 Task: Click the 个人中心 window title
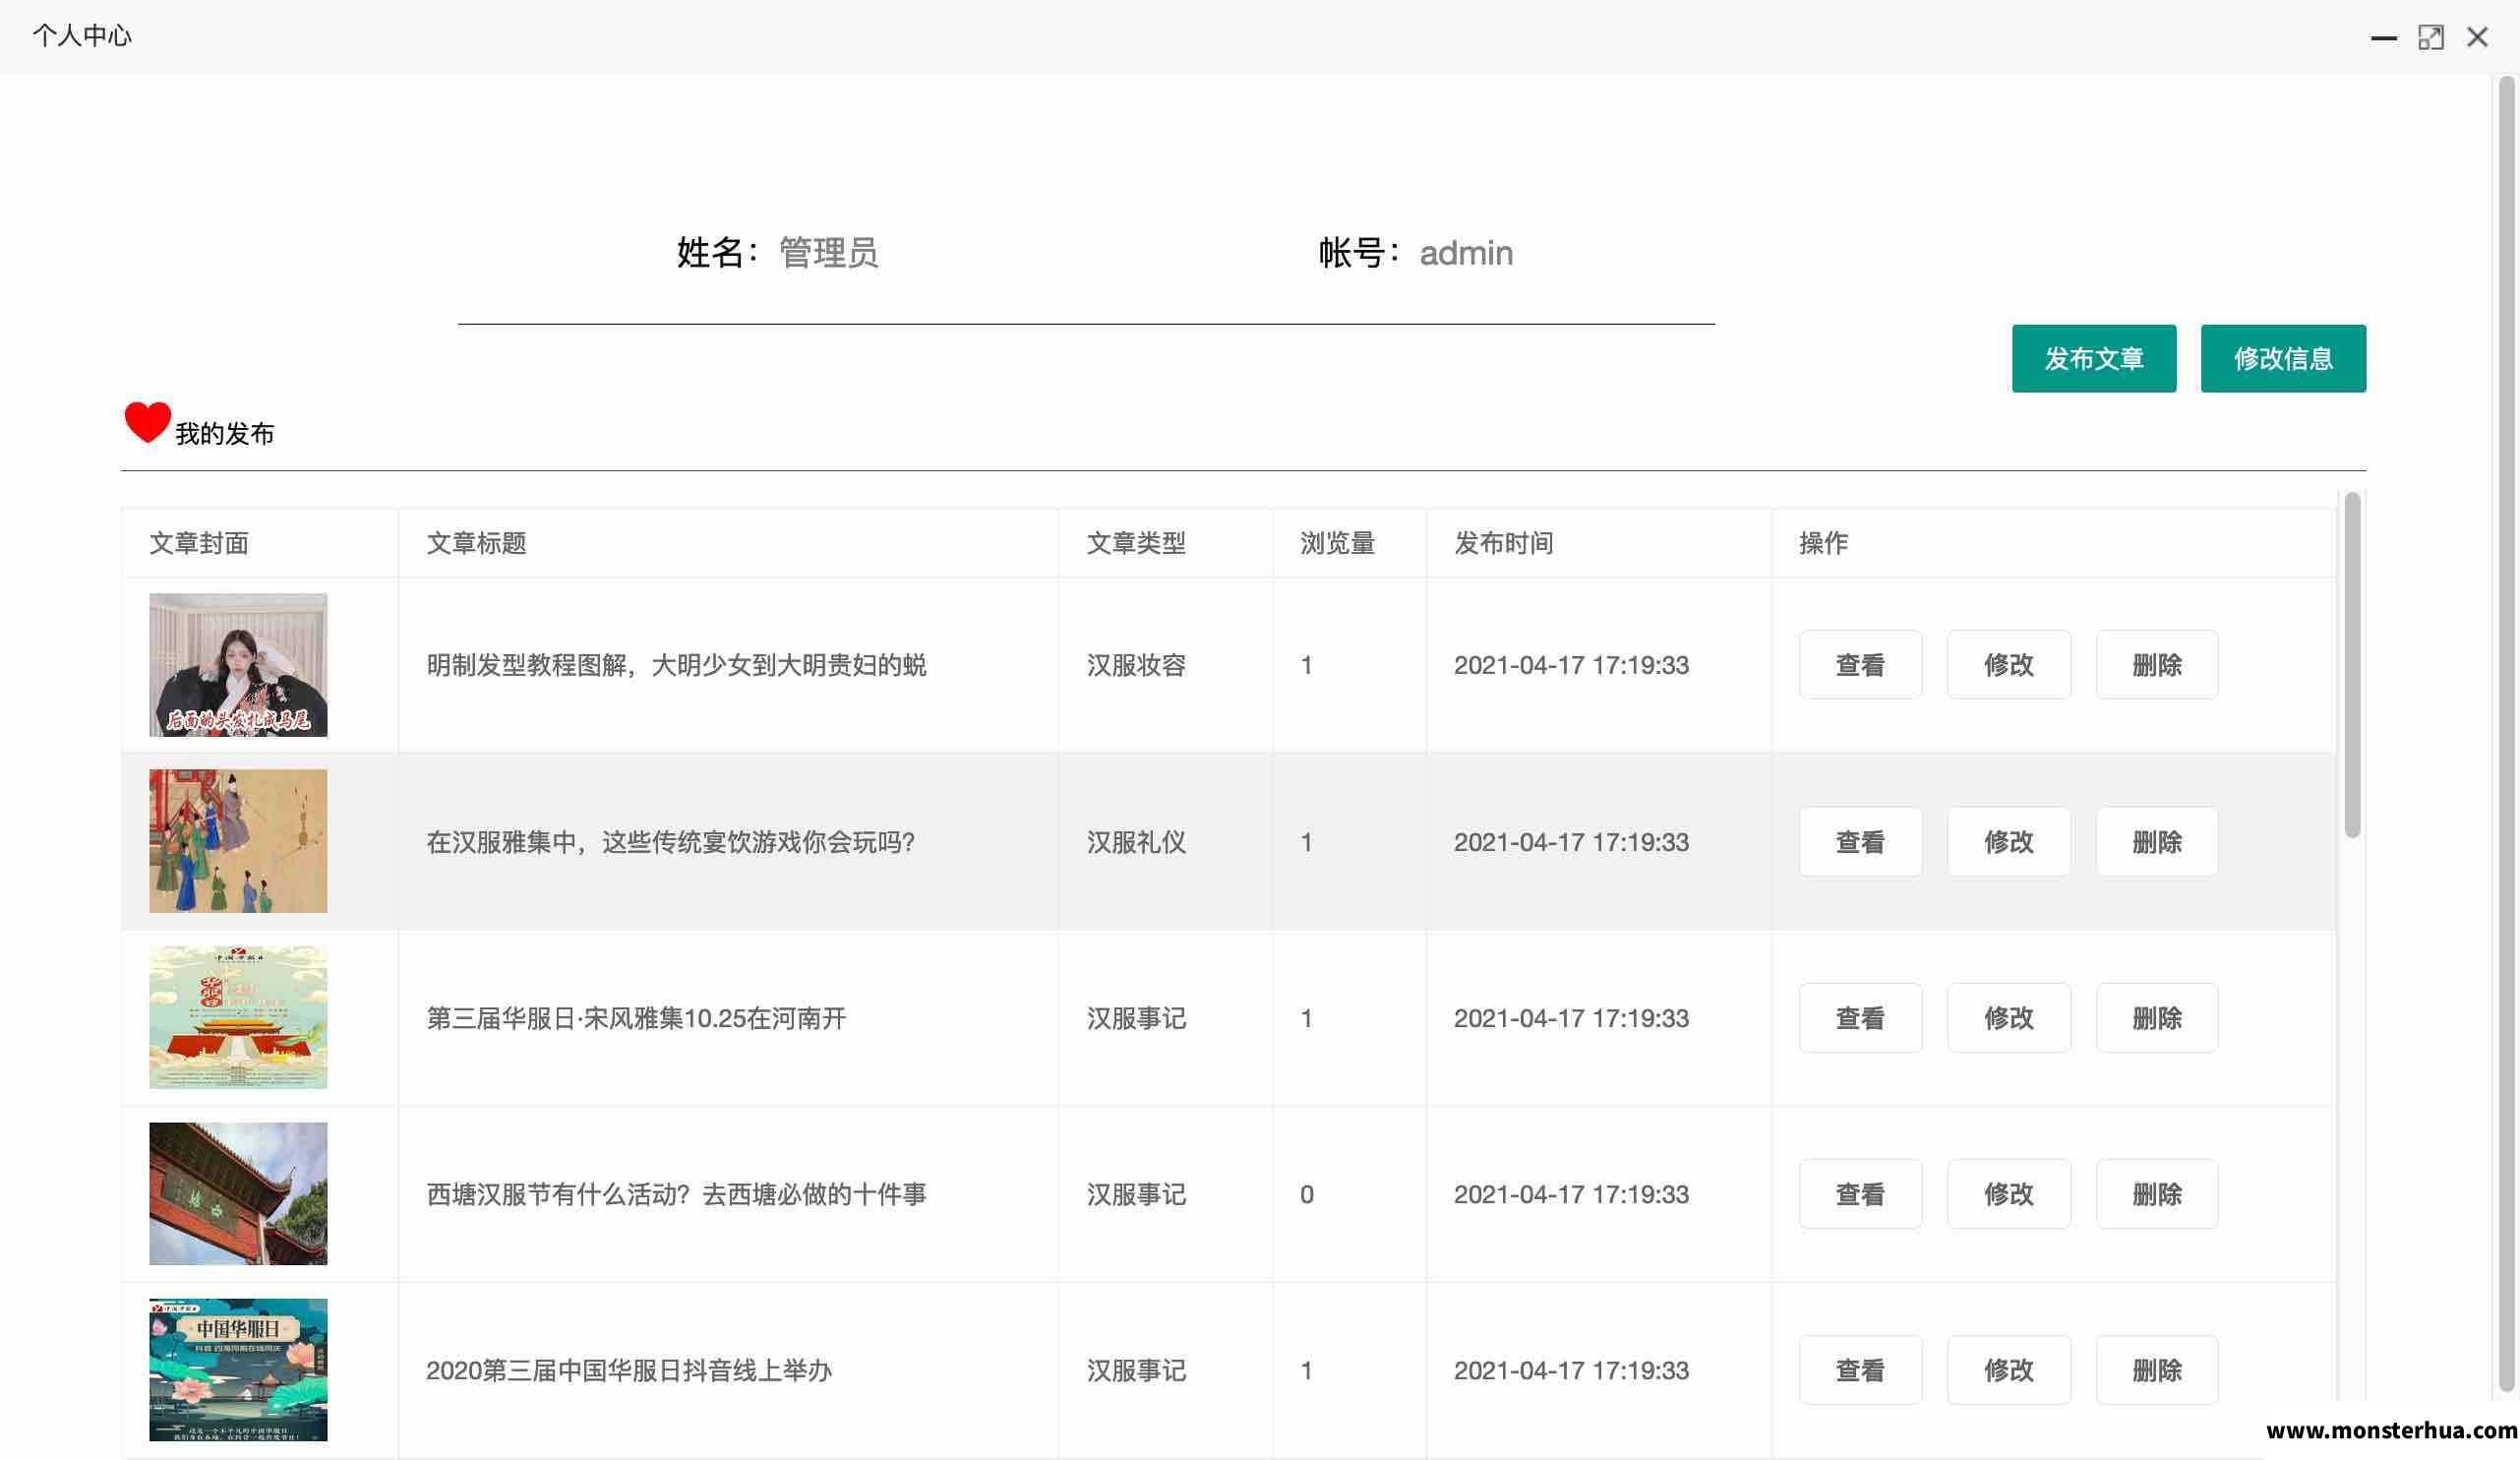(81, 35)
